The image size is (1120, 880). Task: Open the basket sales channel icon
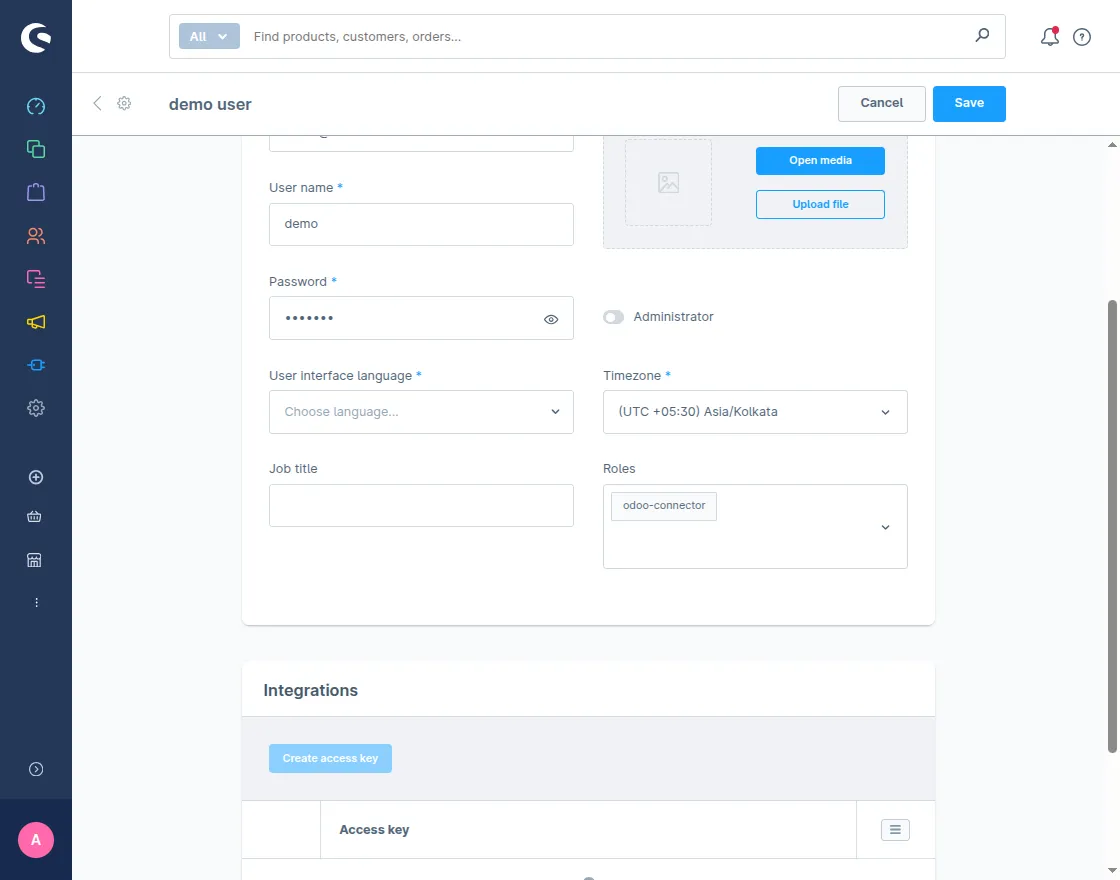pyautogui.click(x=34, y=516)
